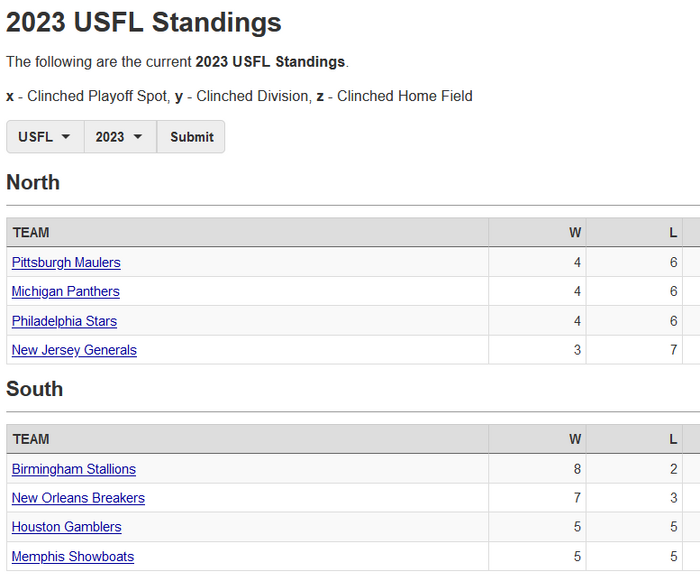
Task: Open the USFL league dropdown
Action: click(x=45, y=137)
